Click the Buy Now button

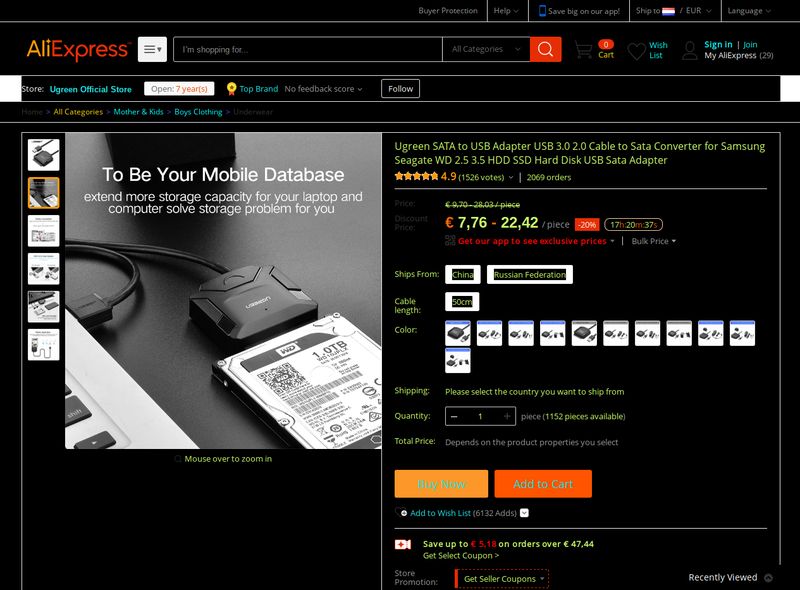(441, 484)
